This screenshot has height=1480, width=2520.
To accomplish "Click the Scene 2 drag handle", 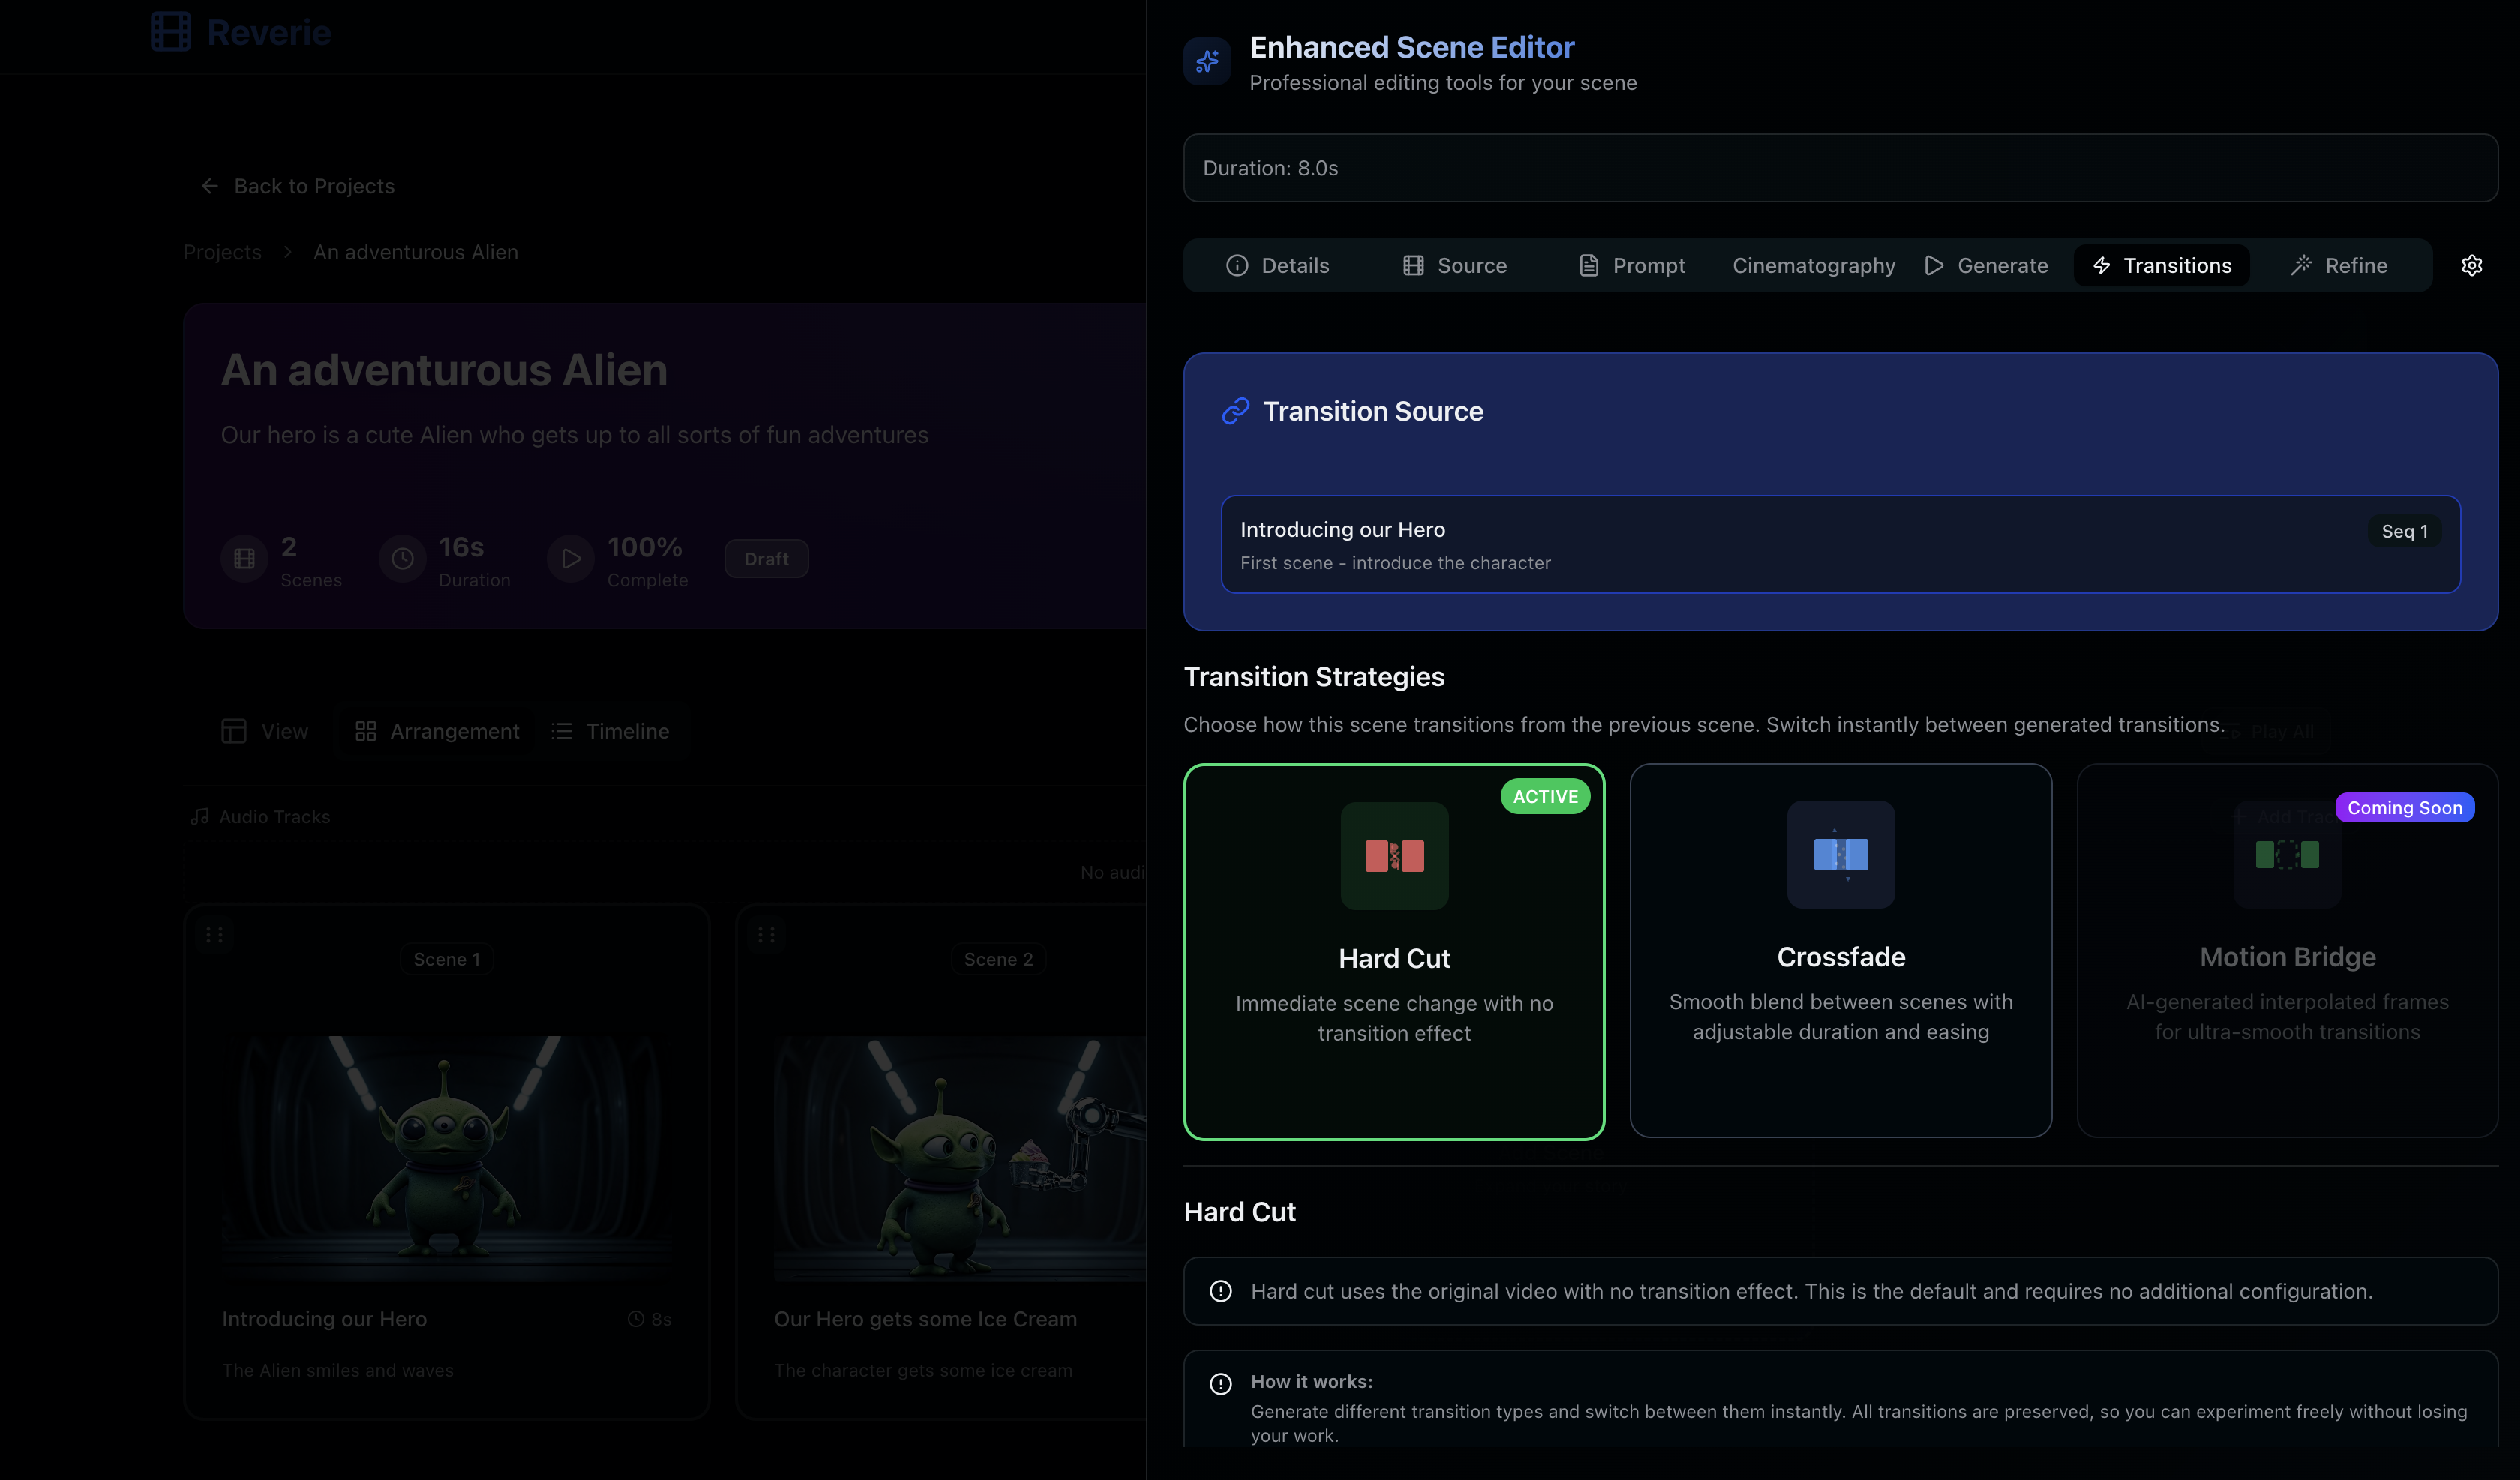I will point(766,935).
